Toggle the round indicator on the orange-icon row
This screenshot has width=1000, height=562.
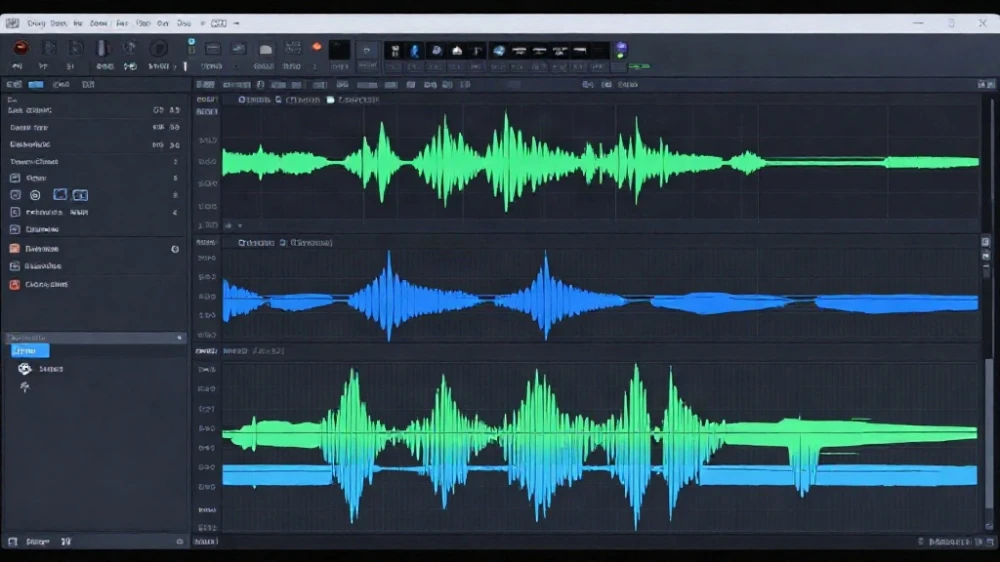pyautogui.click(x=175, y=249)
